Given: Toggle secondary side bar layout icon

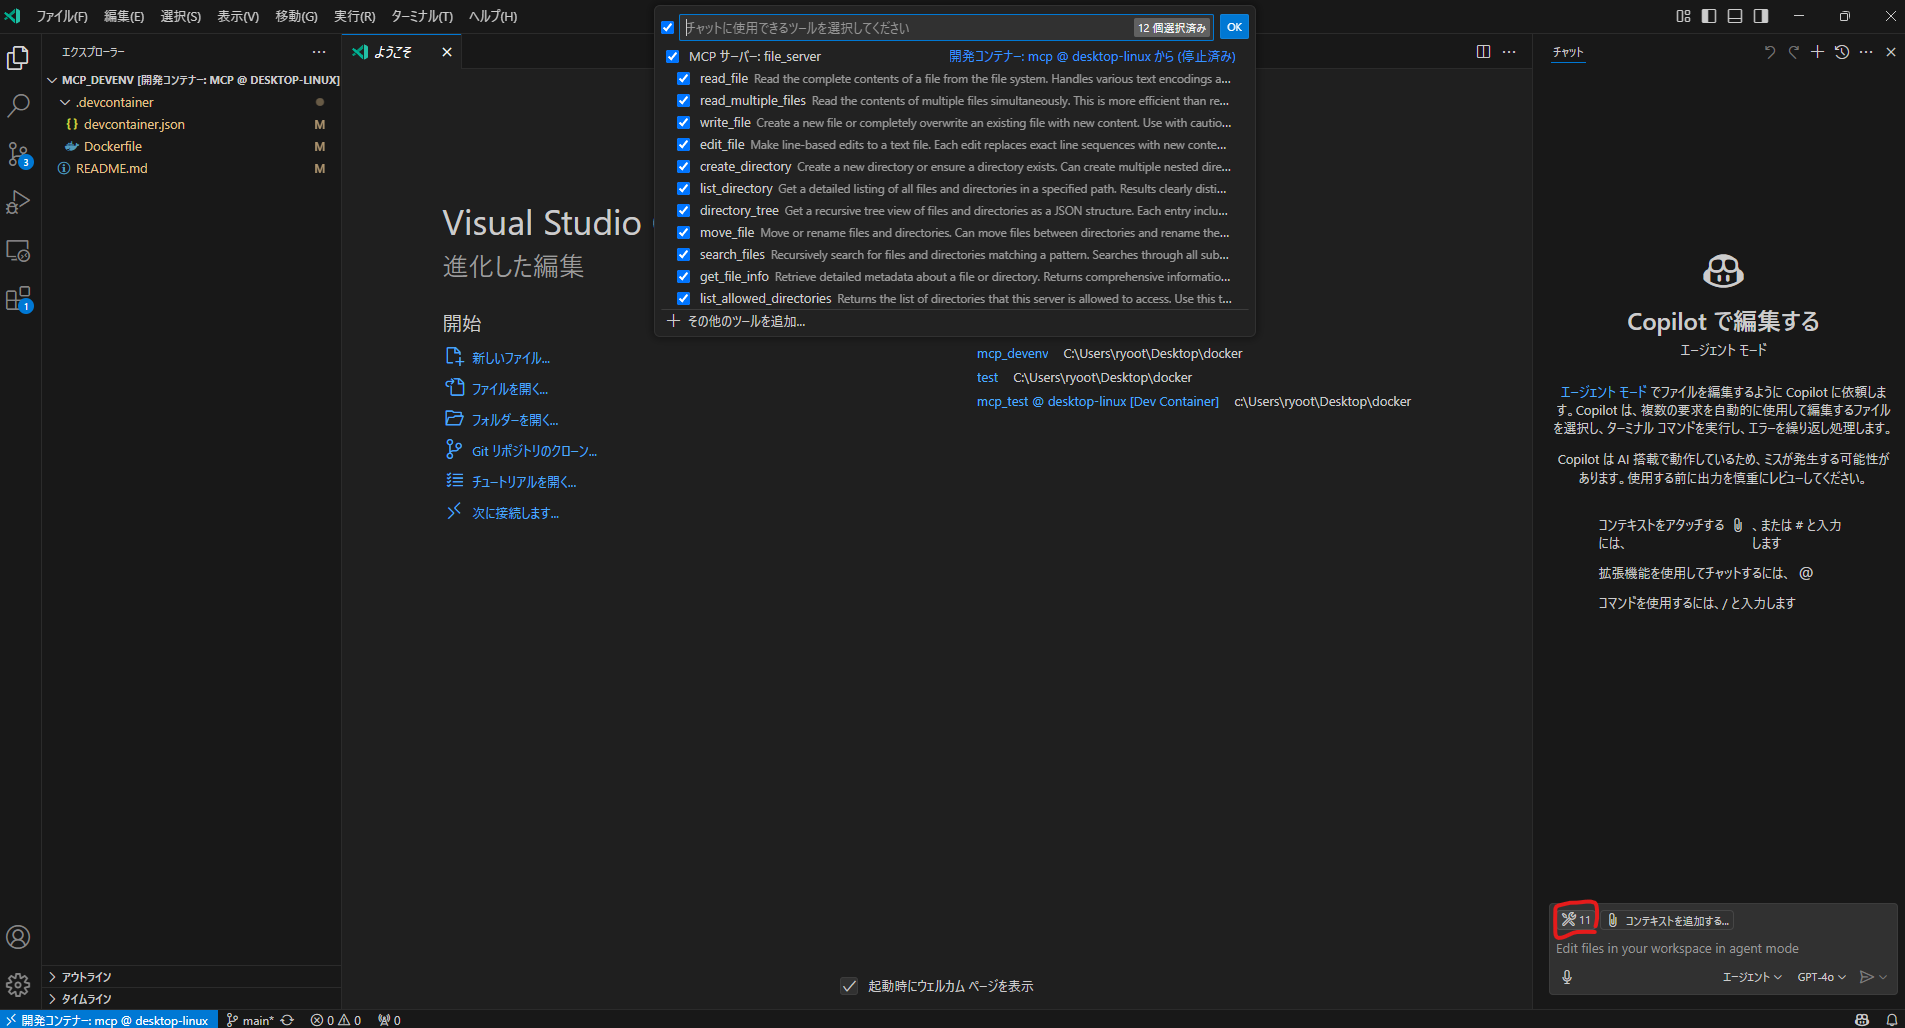Looking at the screenshot, I should [1761, 16].
